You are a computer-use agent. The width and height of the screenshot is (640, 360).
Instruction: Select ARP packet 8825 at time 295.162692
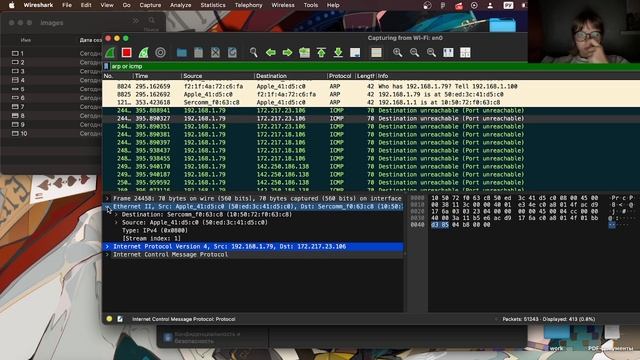pos(371,94)
